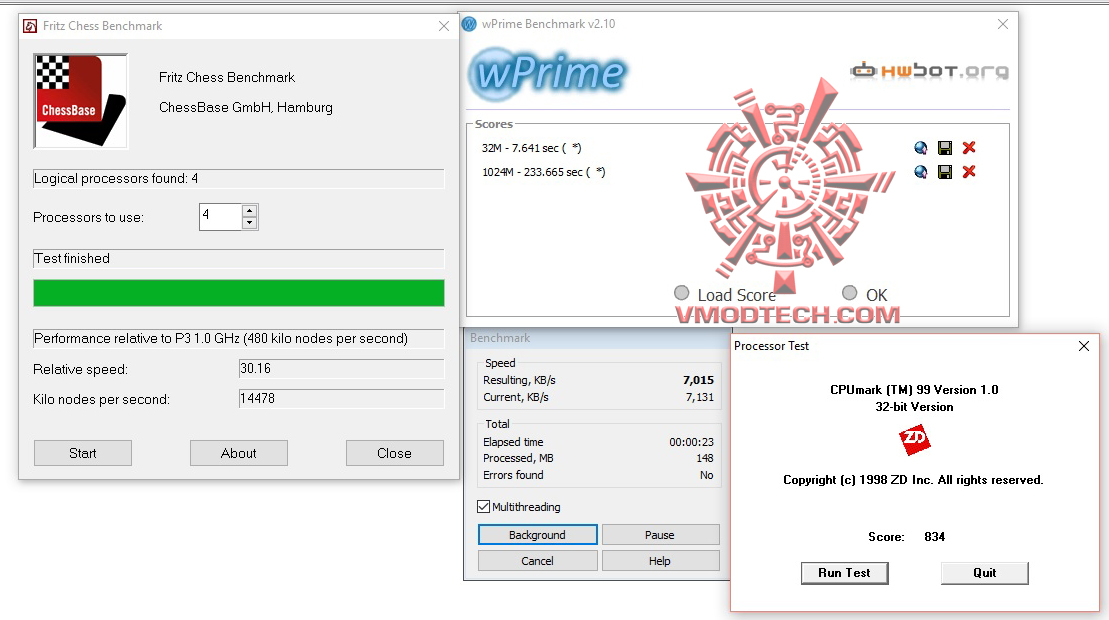
Task: Start the Fritz Chess Benchmark
Action: pyautogui.click(x=82, y=452)
